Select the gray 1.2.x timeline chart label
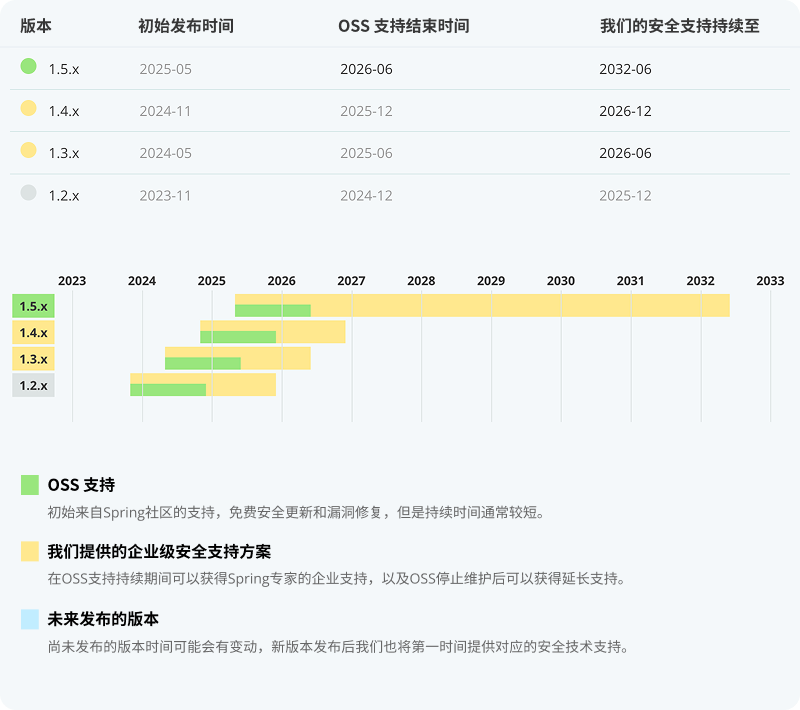 (33, 385)
